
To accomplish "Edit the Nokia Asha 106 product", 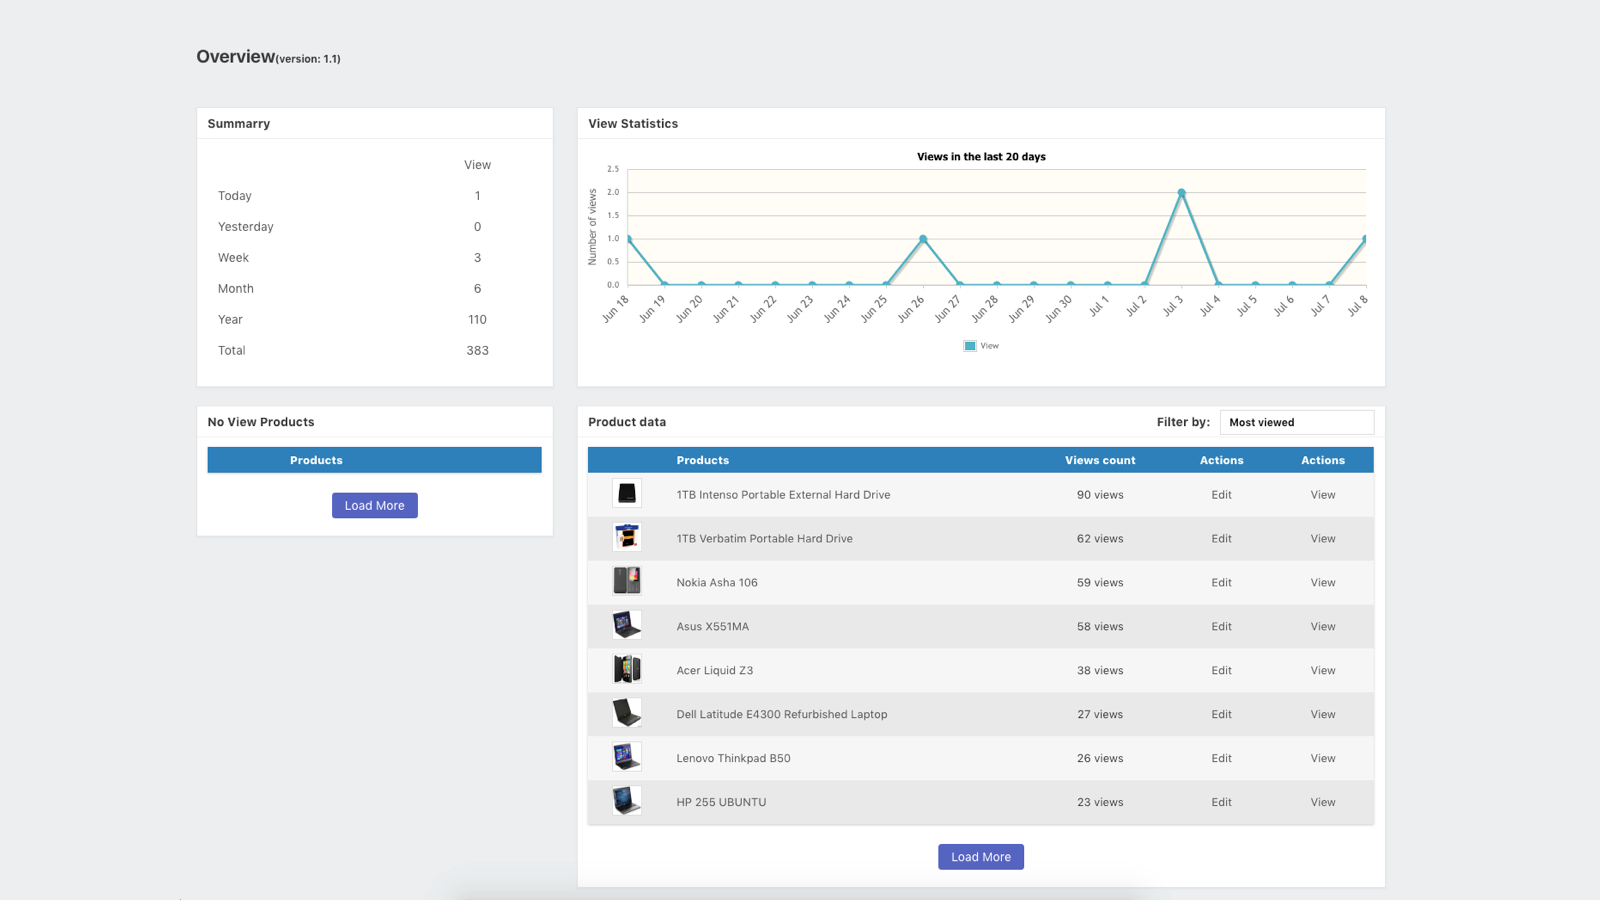I will click(x=1221, y=582).
